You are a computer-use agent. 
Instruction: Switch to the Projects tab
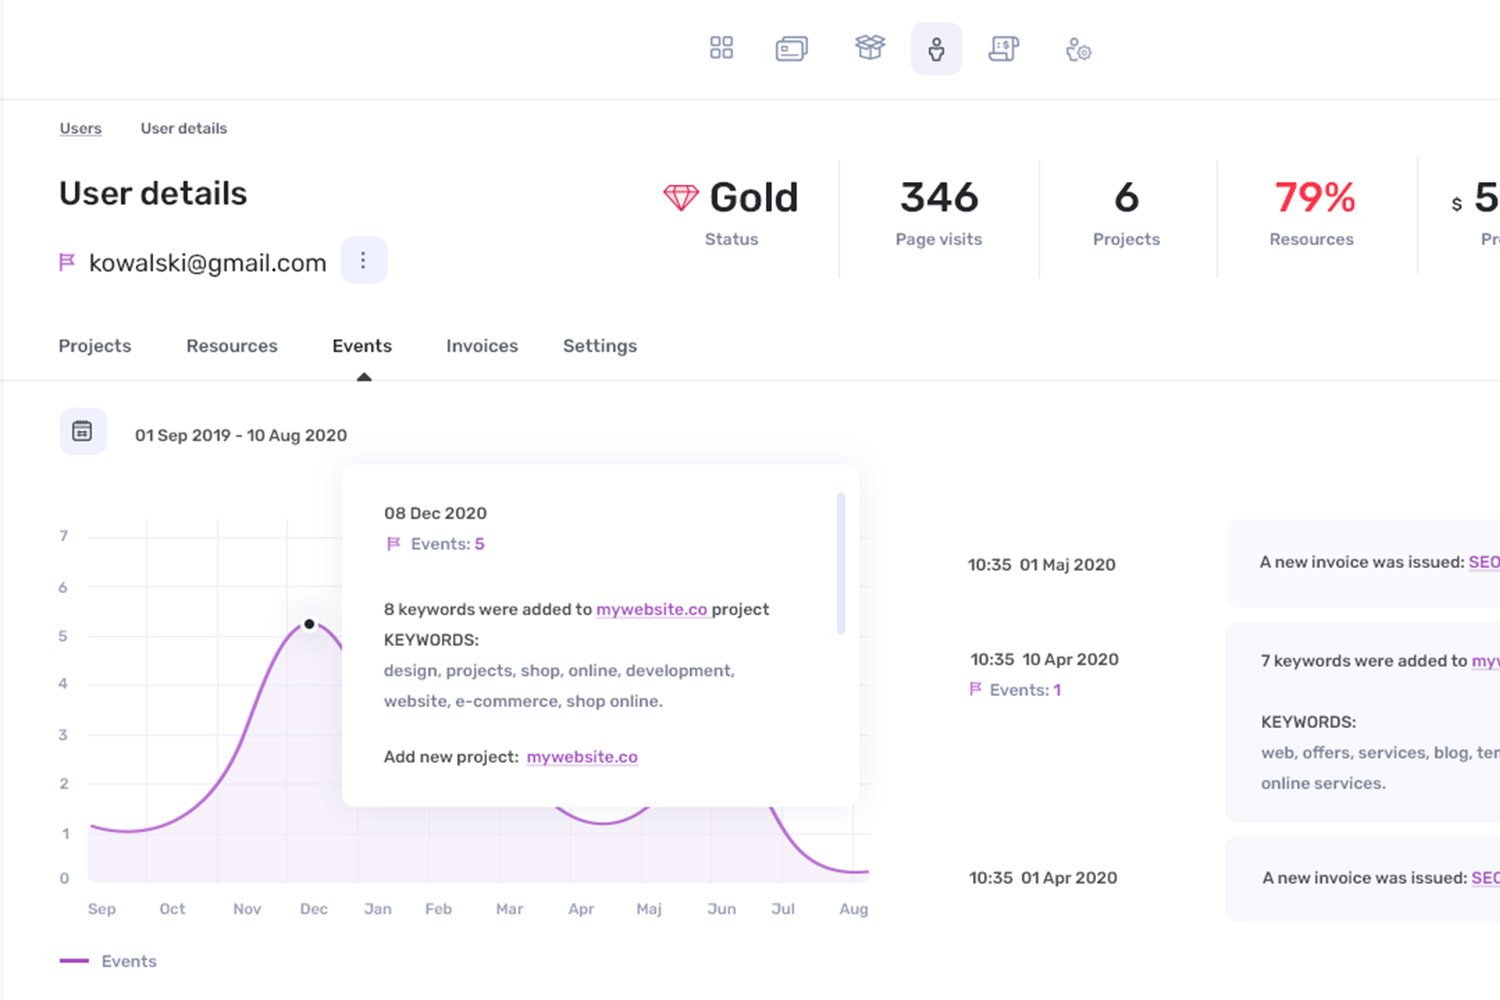click(x=95, y=346)
